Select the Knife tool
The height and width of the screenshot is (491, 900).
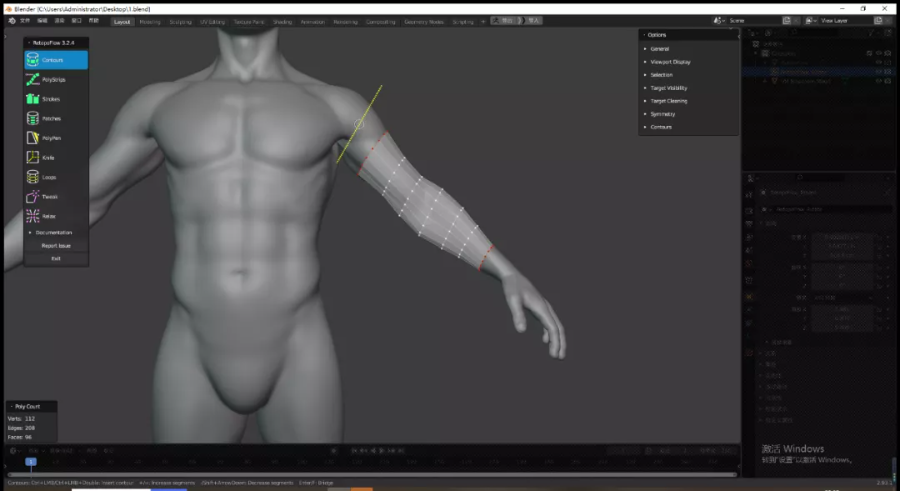coord(55,157)
